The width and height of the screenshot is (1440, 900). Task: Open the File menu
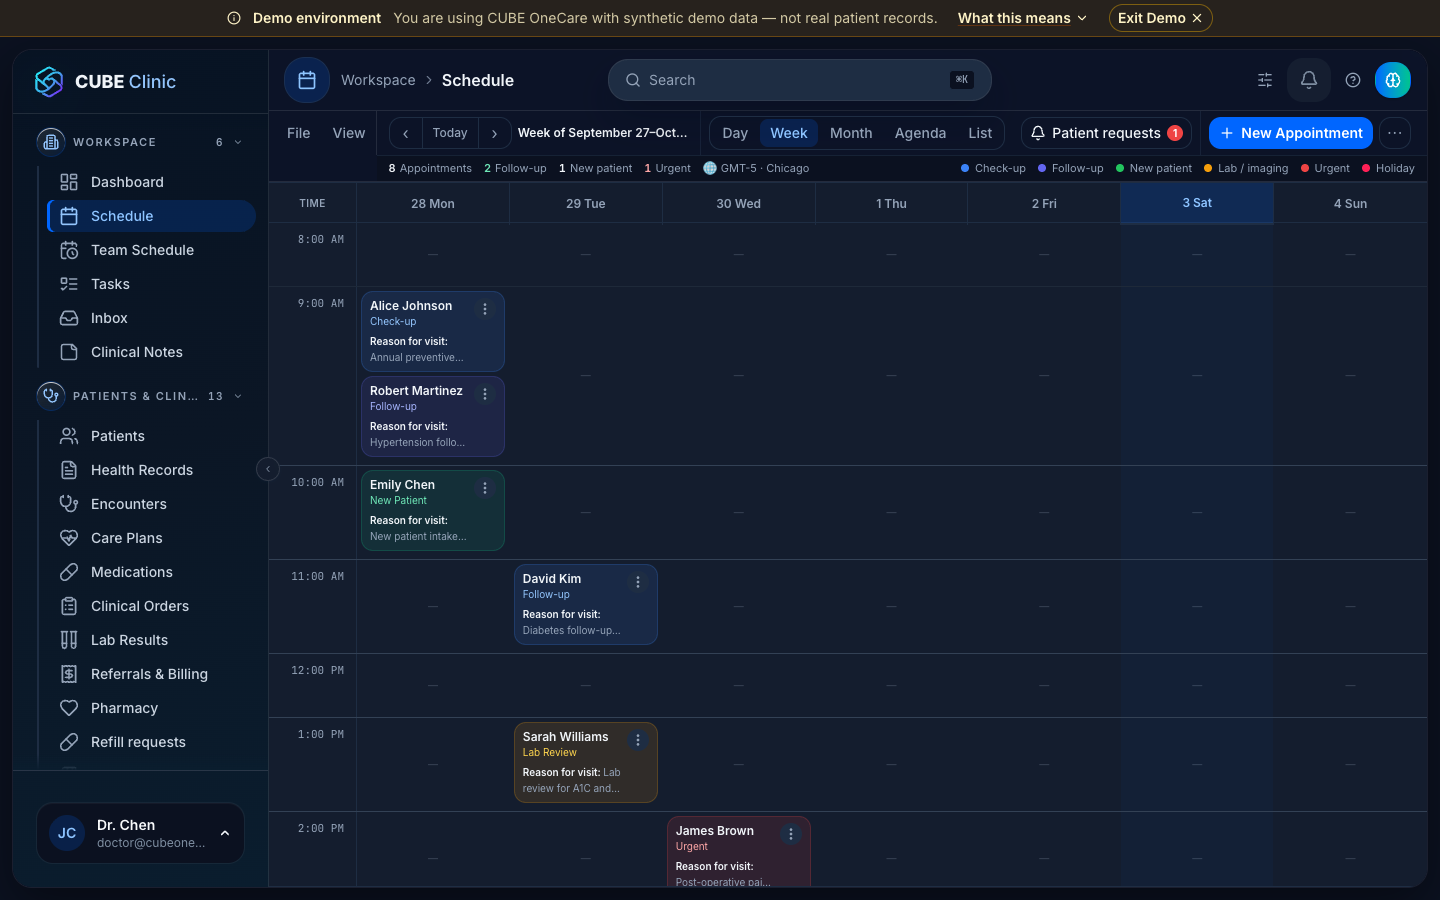[x=299, y=133]
